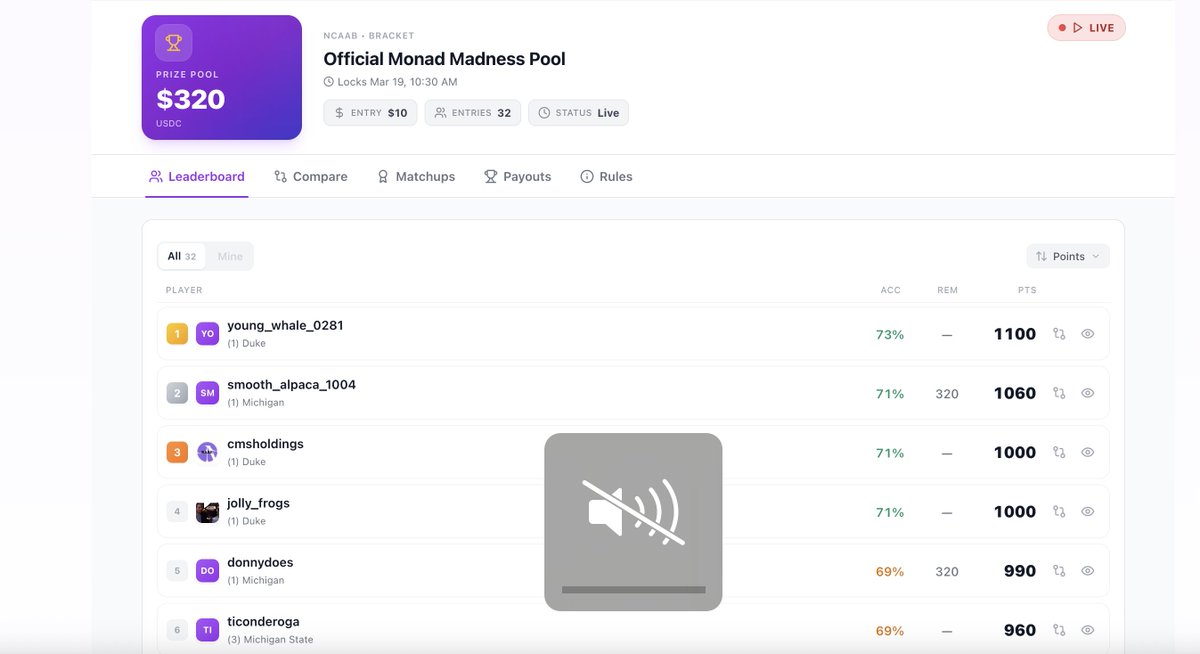Click the Entry $10 chip
The height and width of the screenshot is (654, 1200).
coord(370,113)
